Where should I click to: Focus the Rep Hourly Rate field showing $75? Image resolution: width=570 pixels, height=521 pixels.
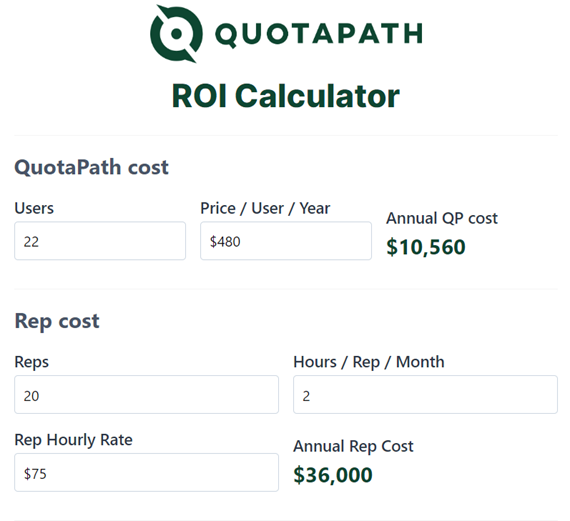click(x=146, y=473)
